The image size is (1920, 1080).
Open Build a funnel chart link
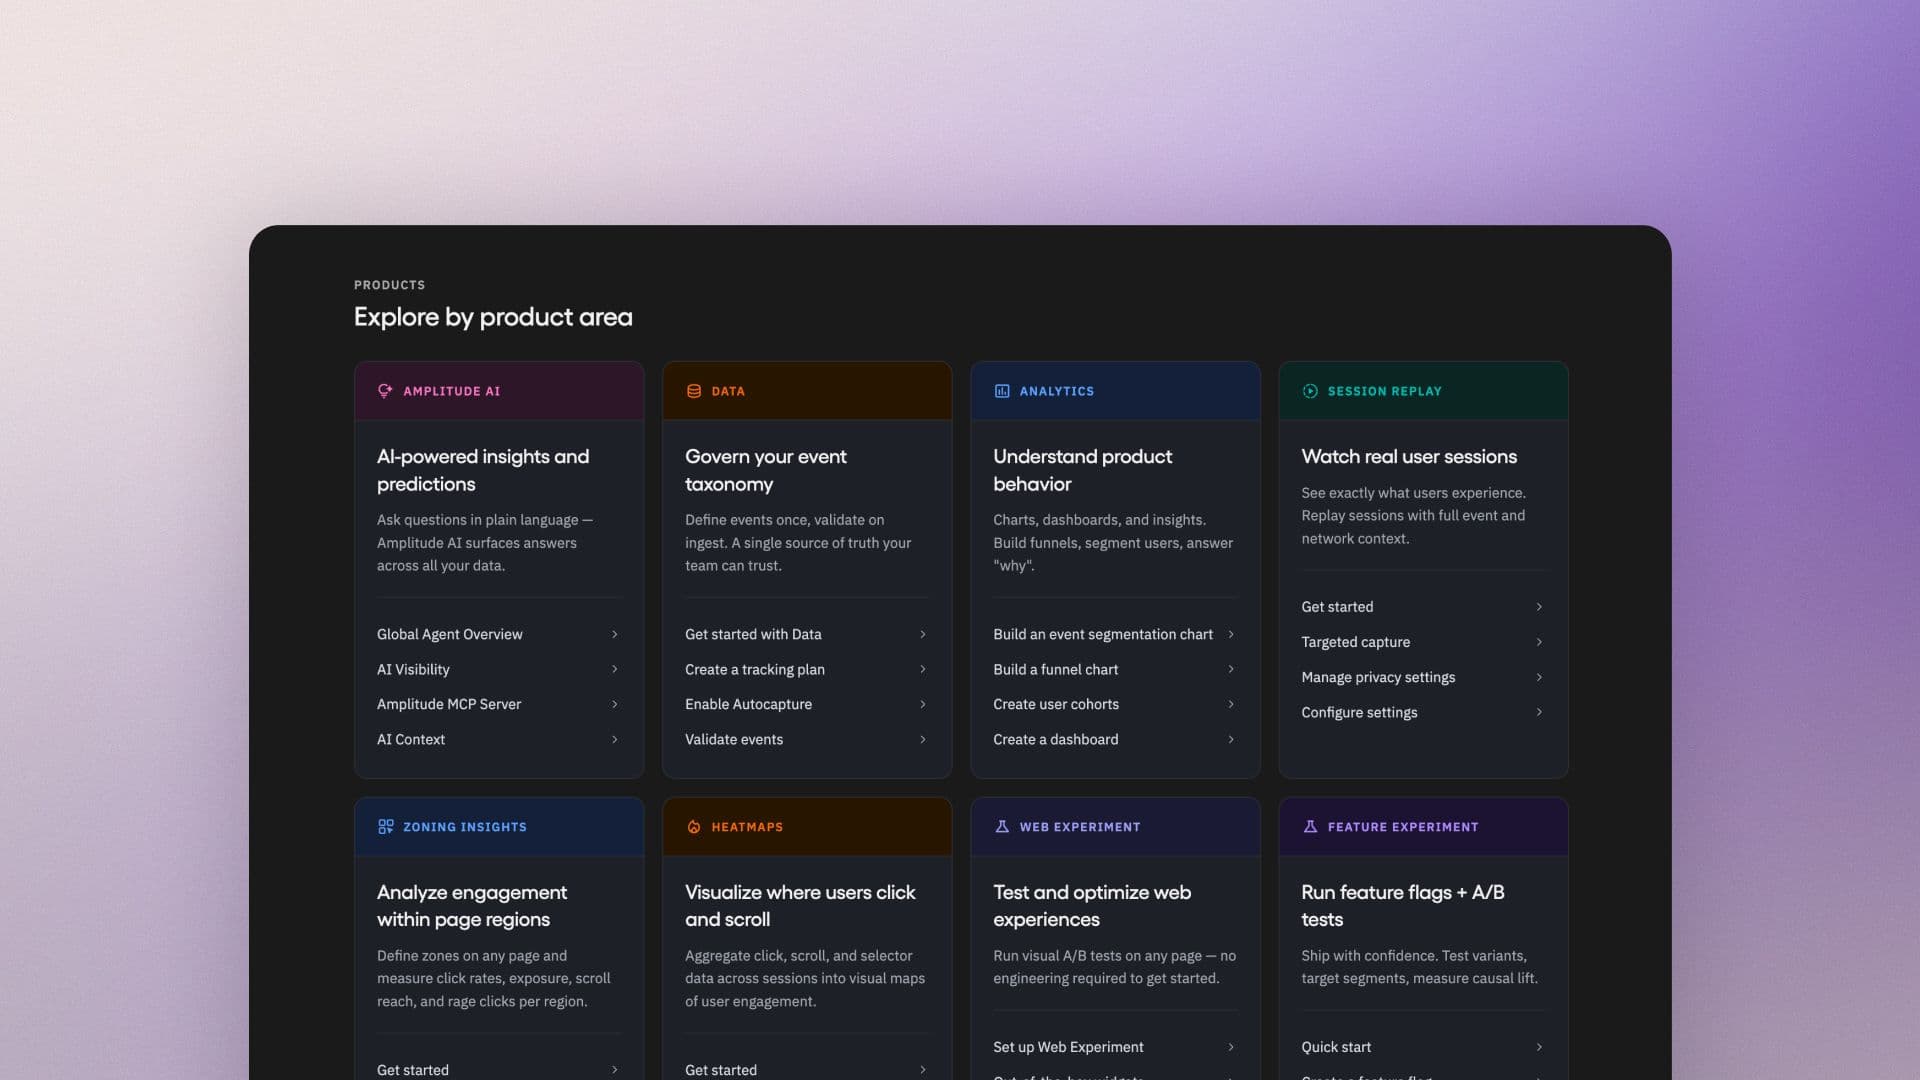[x=1115, y=669]
